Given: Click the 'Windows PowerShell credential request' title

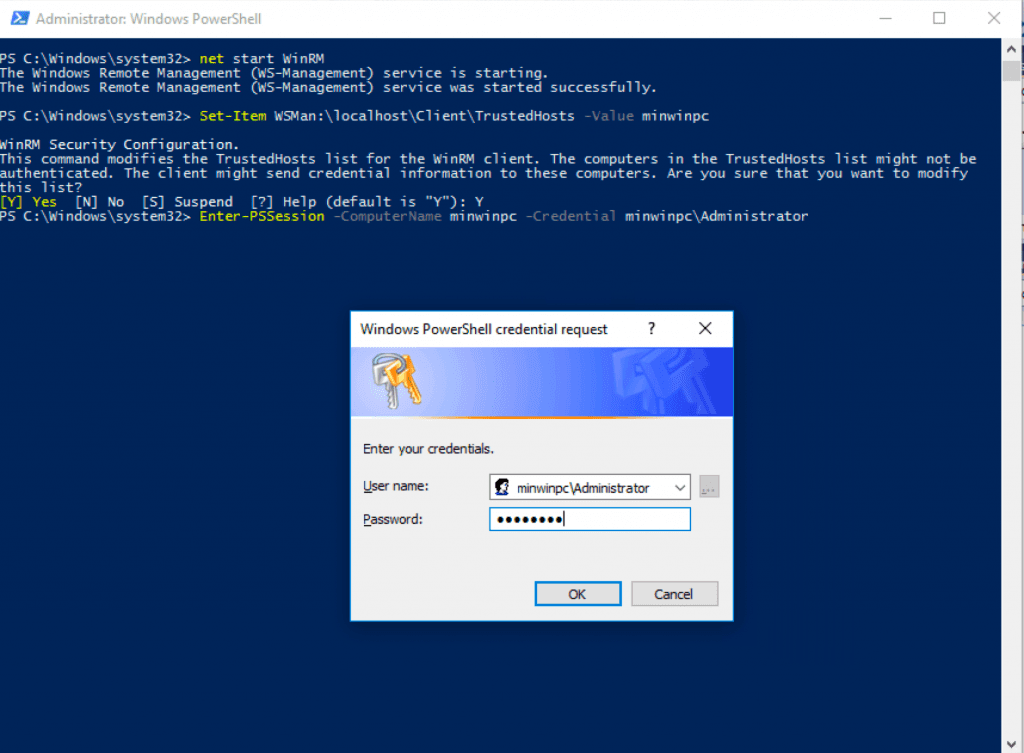Looking at the screenshot, I should pyautogui.click(x=484, y=328).
